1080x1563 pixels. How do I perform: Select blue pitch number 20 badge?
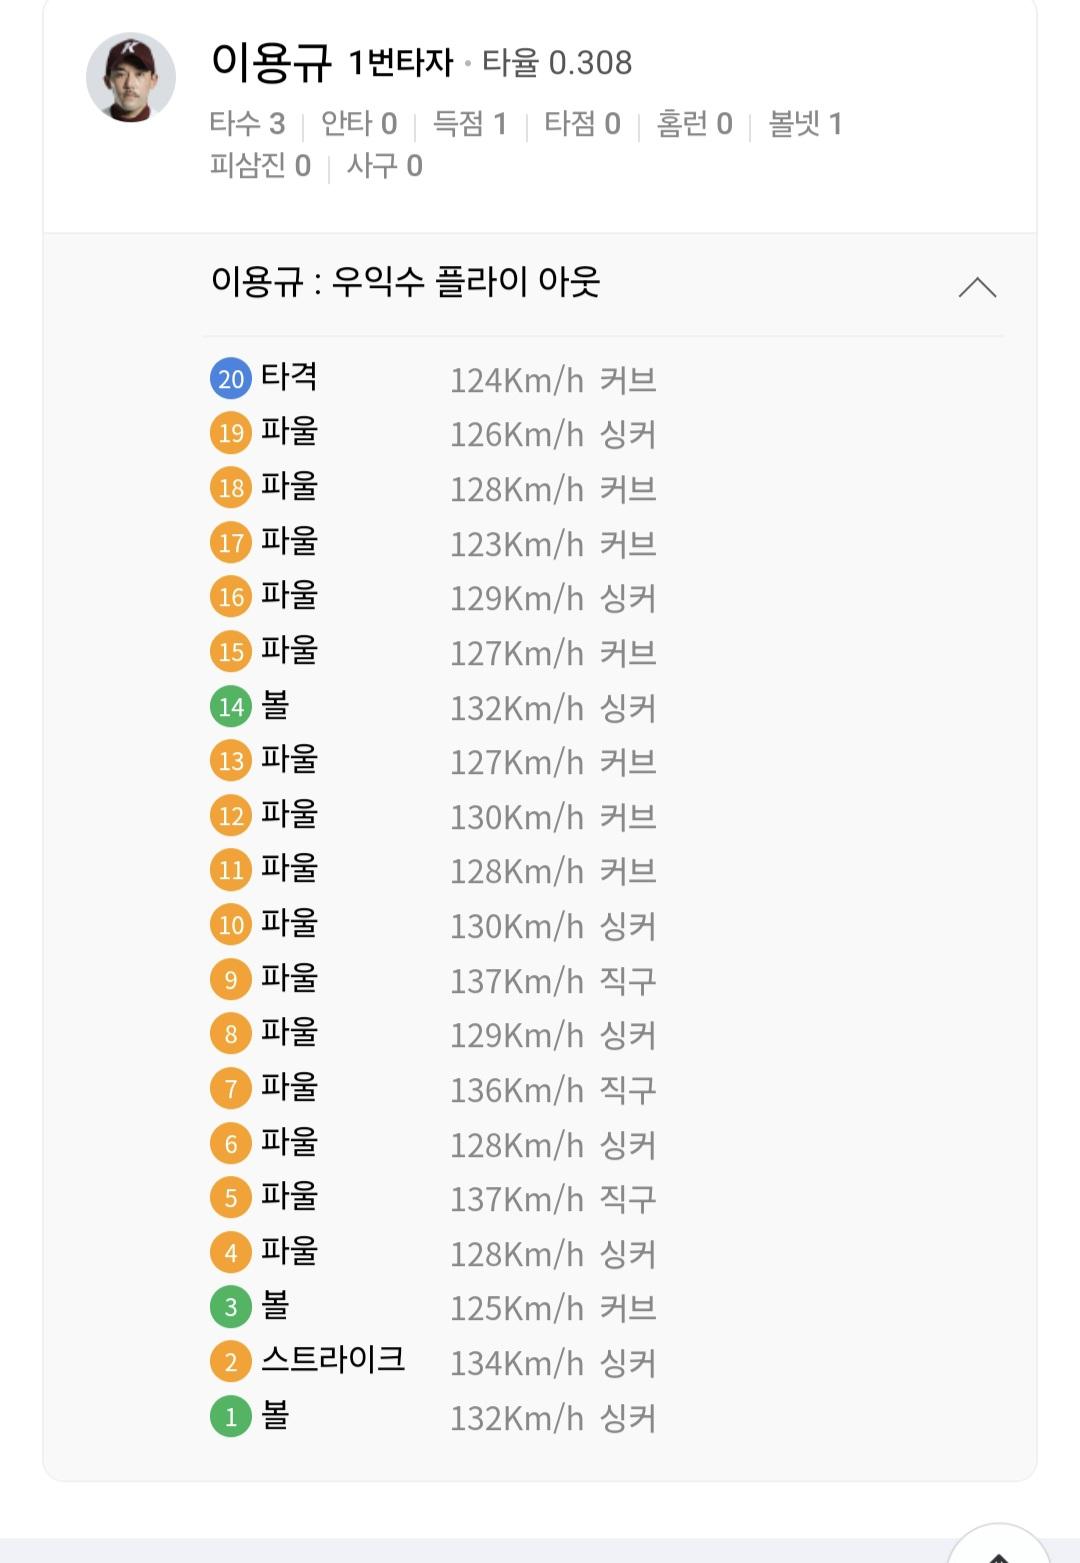pyautogui.click(x=231, y=379)
